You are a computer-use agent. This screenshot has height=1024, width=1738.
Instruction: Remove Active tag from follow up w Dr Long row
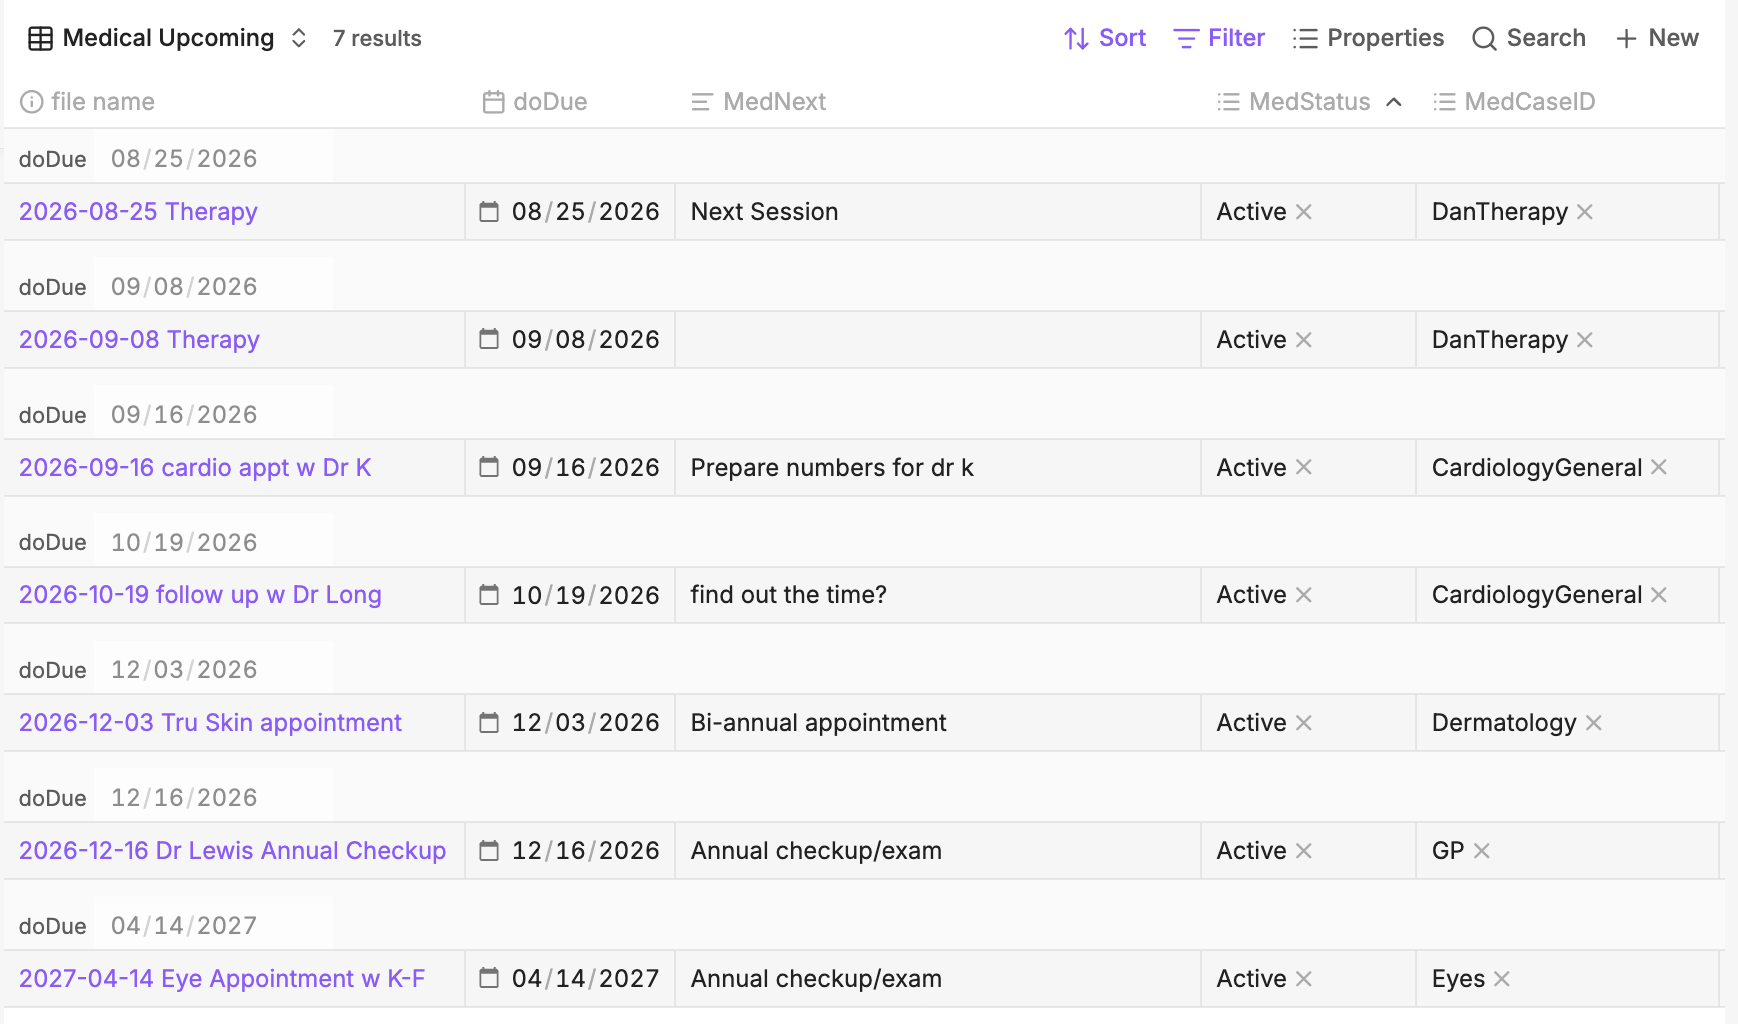(1304, 595)
